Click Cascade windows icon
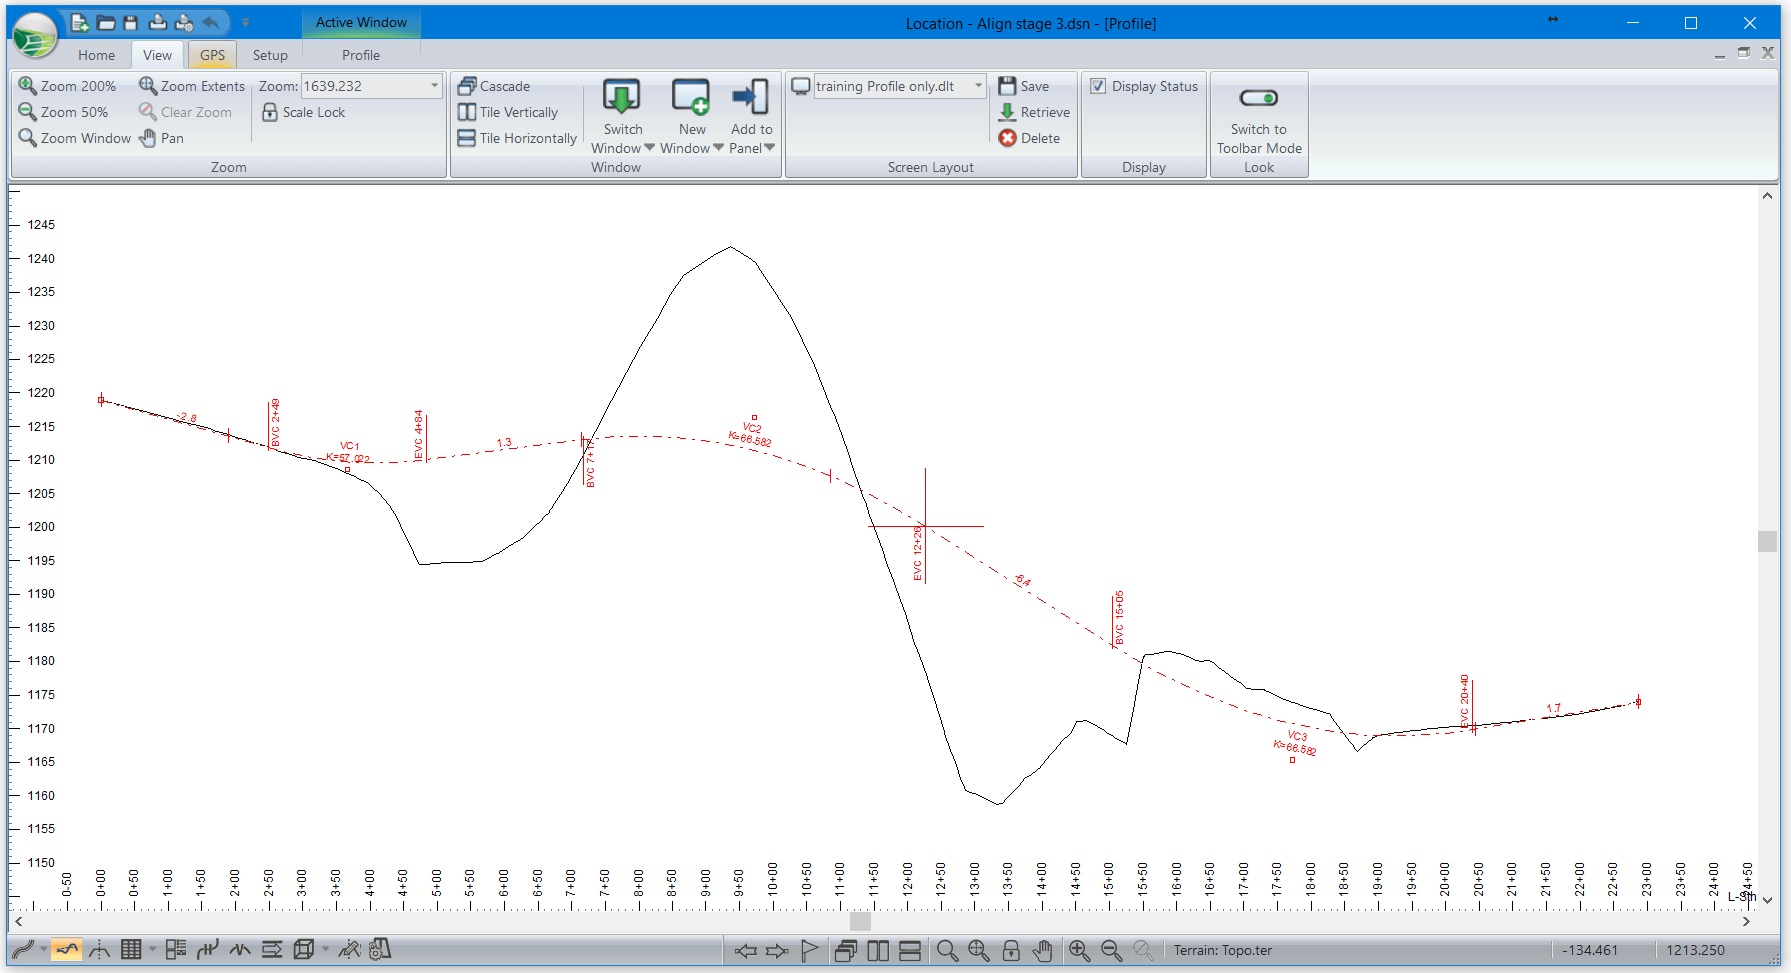This screenshot has width=1791, height=973. pos(467,86)
